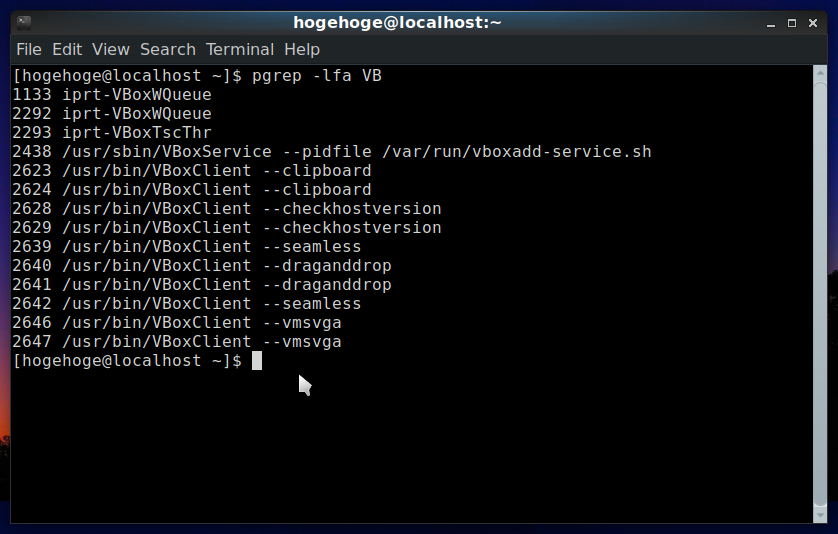Click the hogehoge@localhost window title
The height and width of the screenshot is (534, 838).
tap(398, 23)
